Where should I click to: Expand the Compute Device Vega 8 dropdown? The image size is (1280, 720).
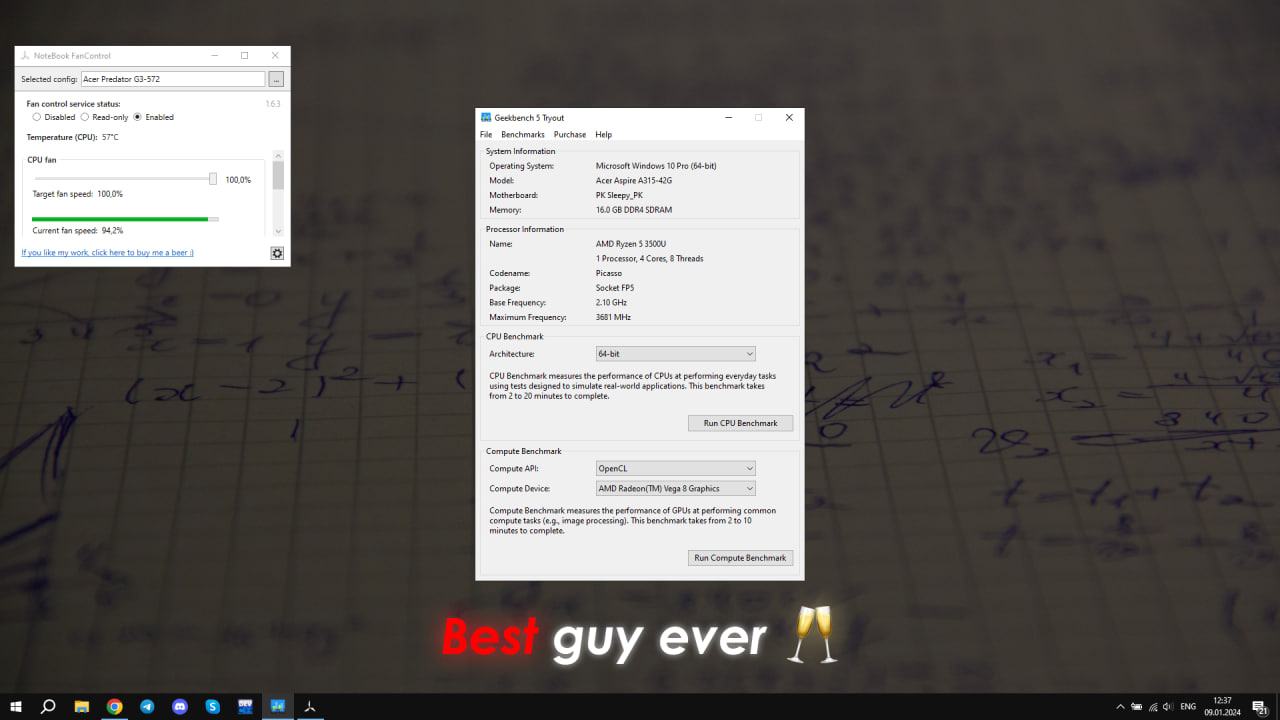pyautogui.click(x=676, y=489)
